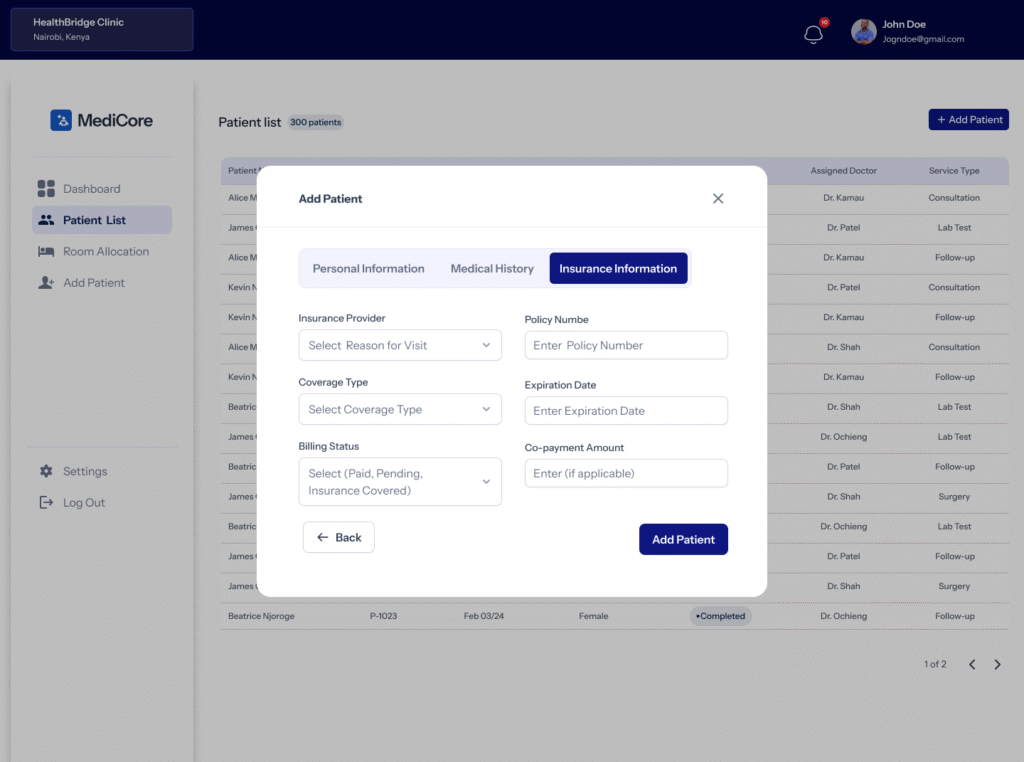Open Settings from the sidebar
This screenshot has height=762, width=1024.
85,471
